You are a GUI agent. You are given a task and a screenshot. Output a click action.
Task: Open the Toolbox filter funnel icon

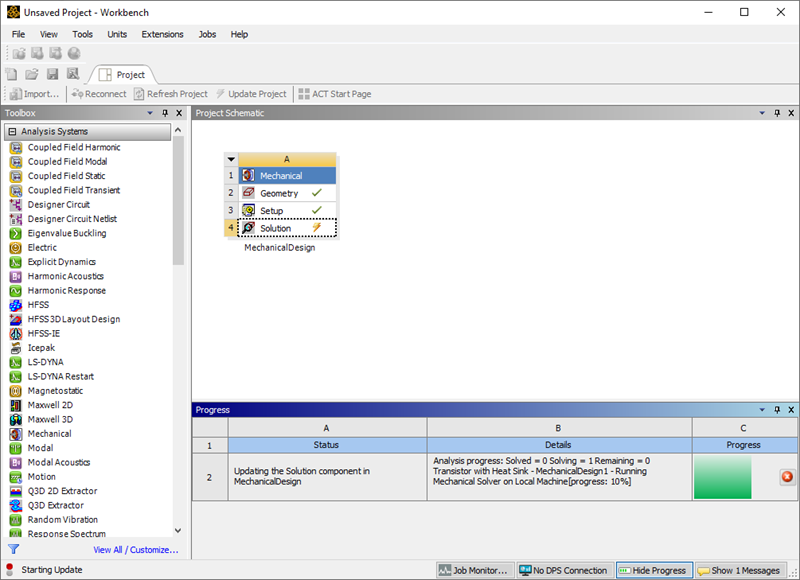(13, 549)
